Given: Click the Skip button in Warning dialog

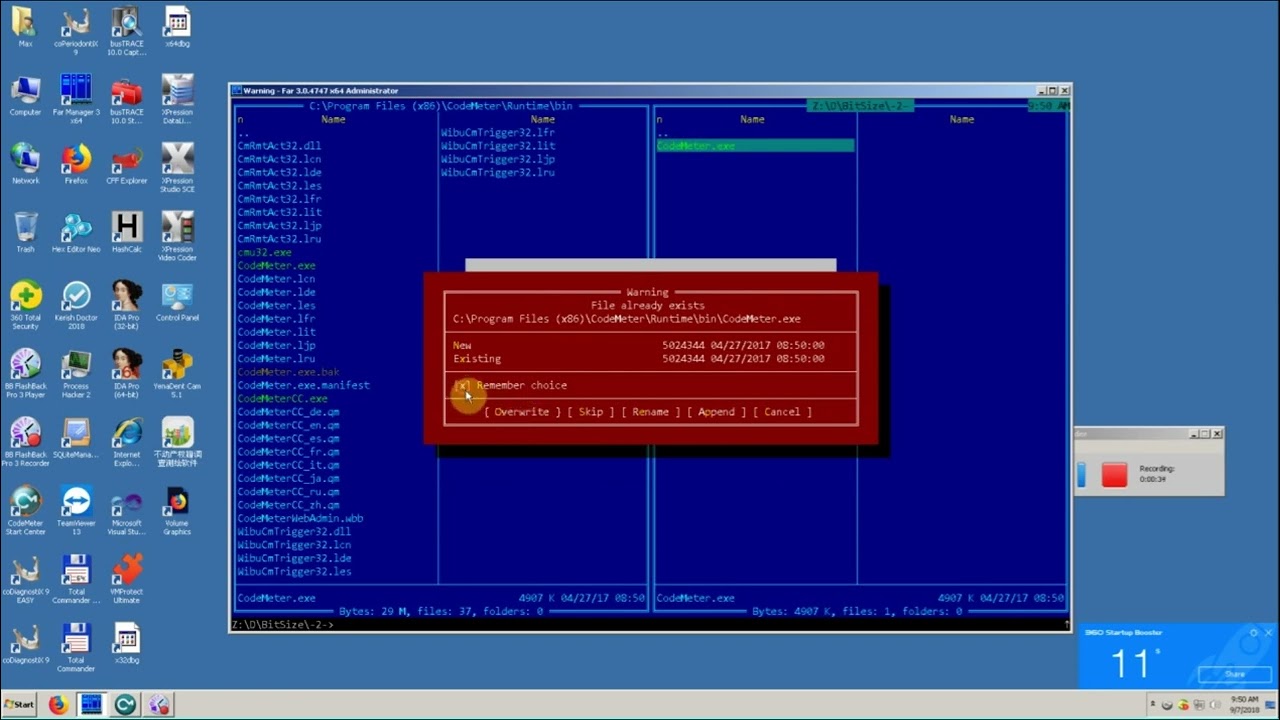Looking at the screenshot, I should (590, 412).
